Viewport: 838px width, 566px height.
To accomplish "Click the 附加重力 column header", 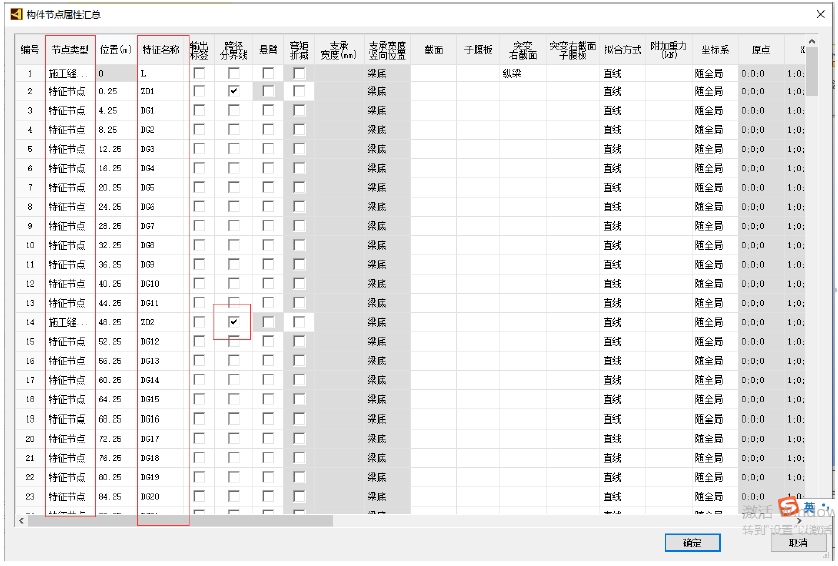I will 669,50.
